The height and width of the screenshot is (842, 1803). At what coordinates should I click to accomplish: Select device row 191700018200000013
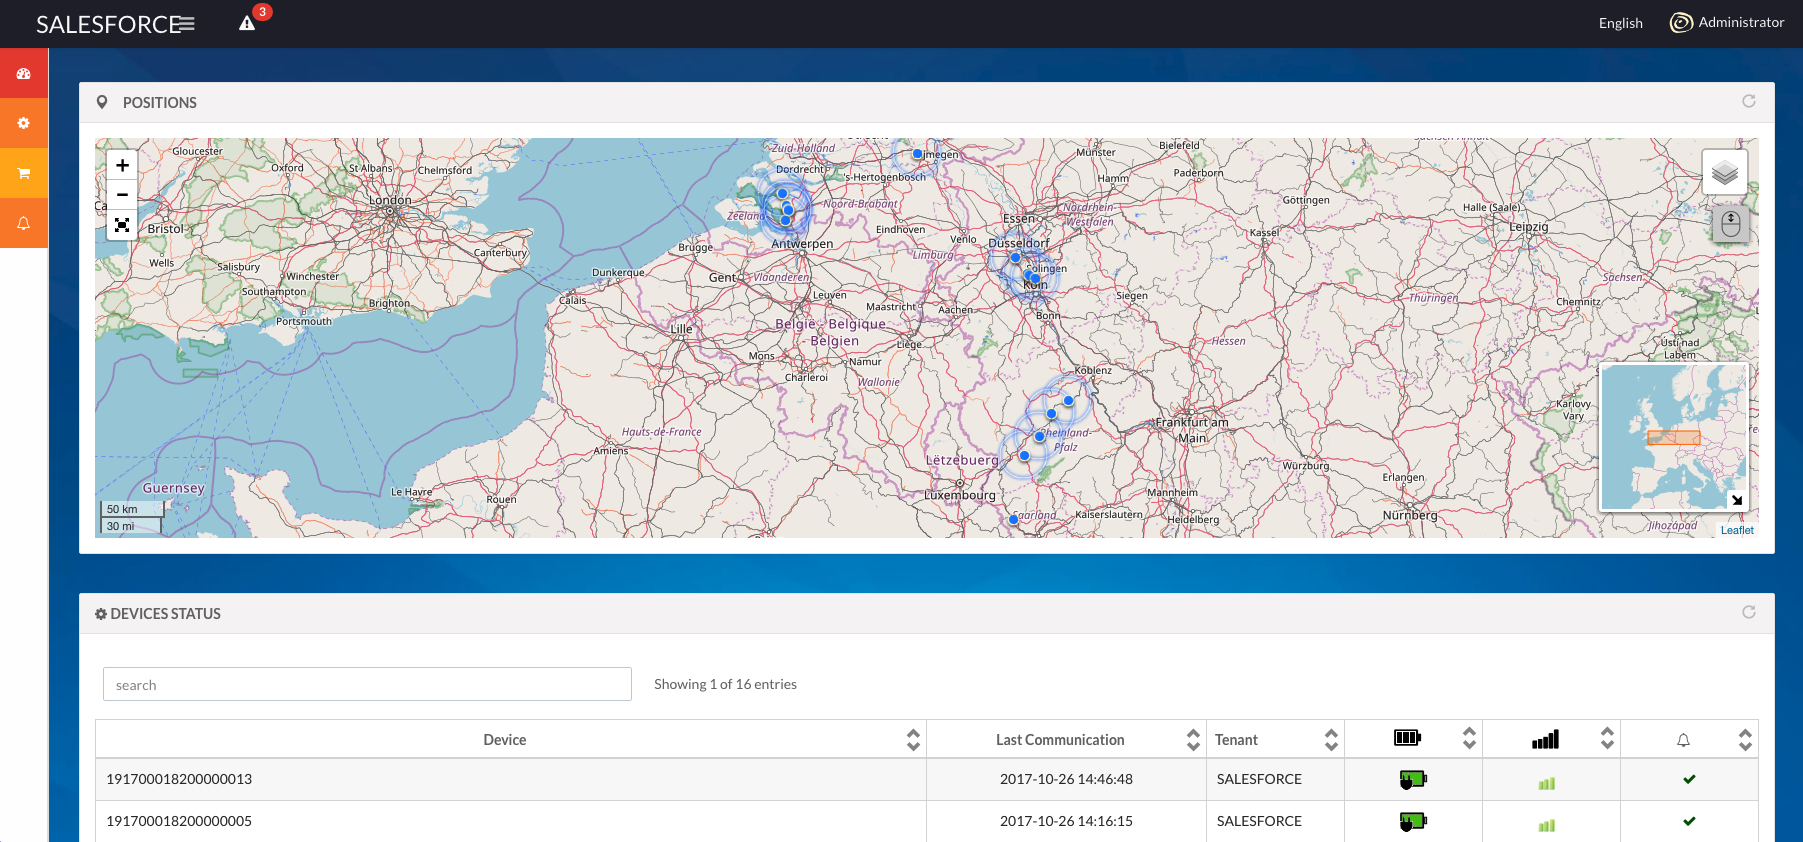[926, 779]
